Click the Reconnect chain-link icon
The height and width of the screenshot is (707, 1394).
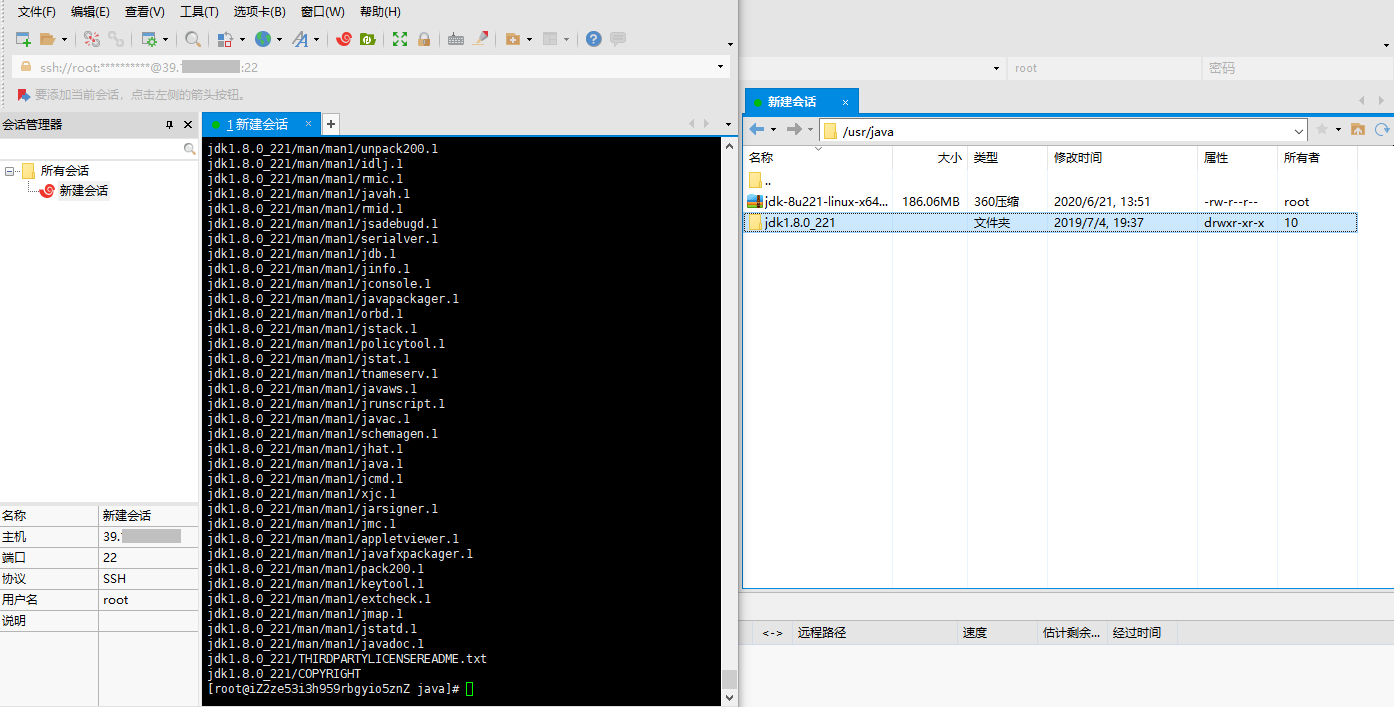[116, 39]
